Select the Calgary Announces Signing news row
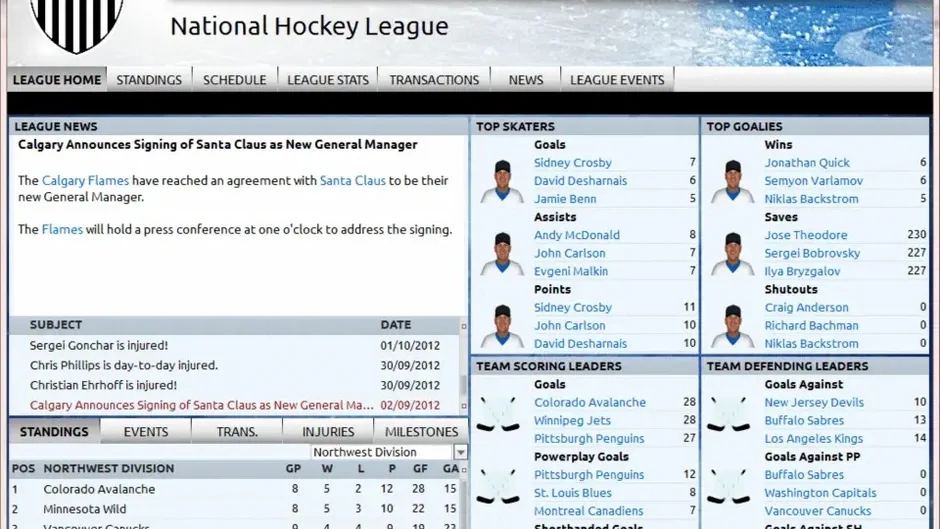The image size is (940, 529). 235,405
